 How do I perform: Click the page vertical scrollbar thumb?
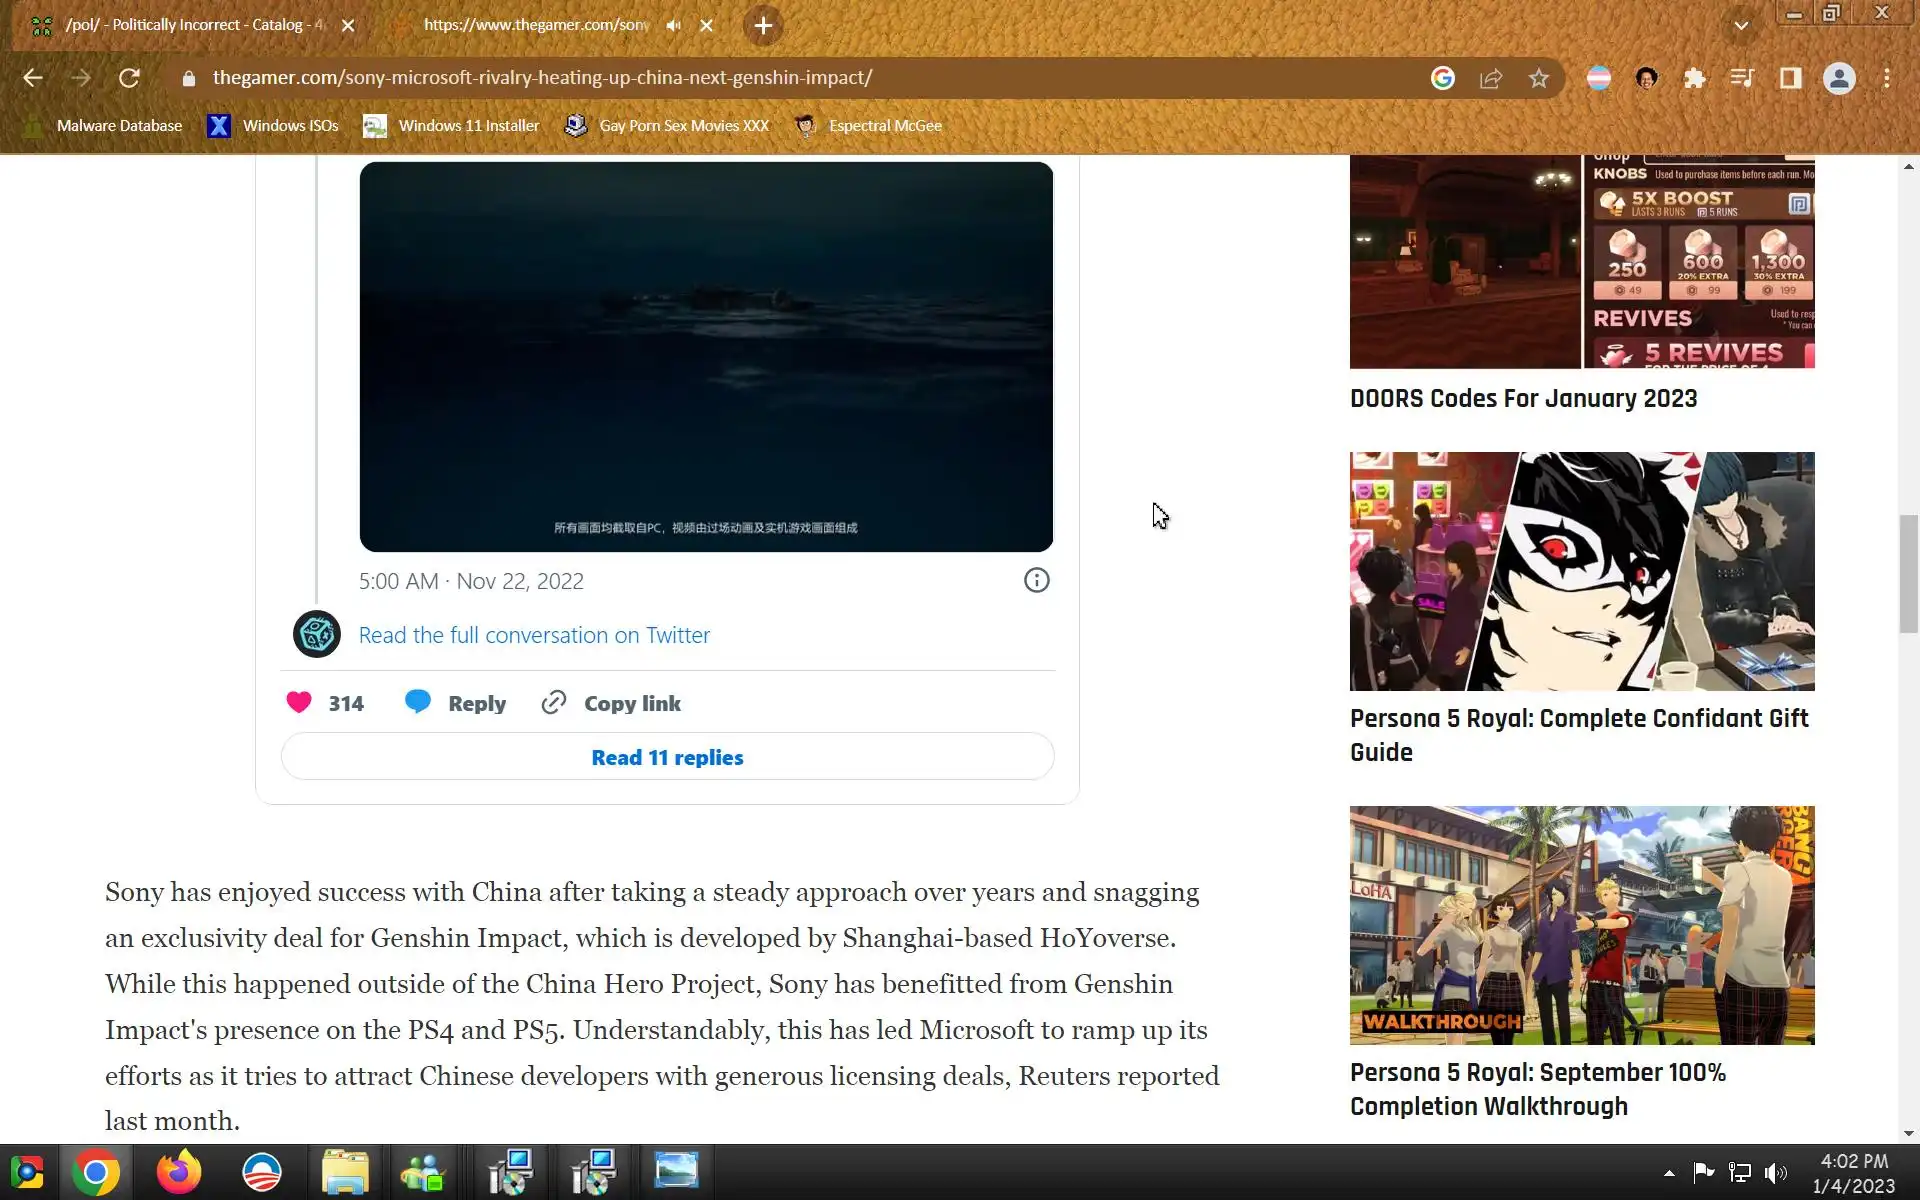(1908, 573)
